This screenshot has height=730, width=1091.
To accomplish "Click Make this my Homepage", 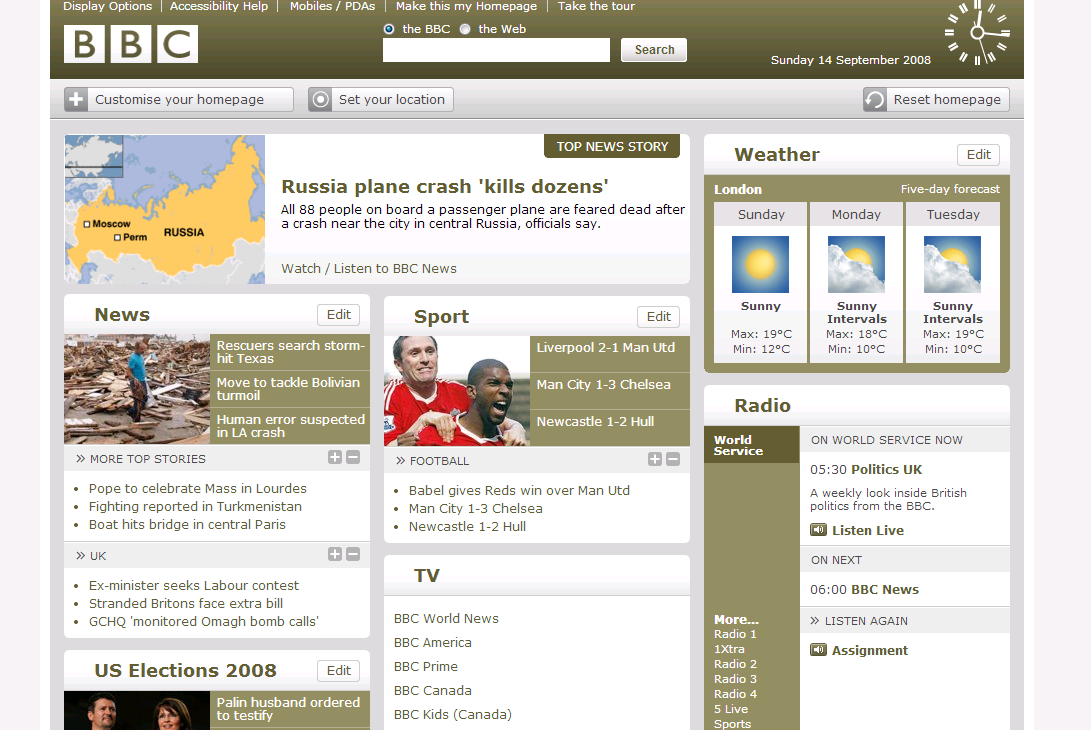I will tap(466, 6).
